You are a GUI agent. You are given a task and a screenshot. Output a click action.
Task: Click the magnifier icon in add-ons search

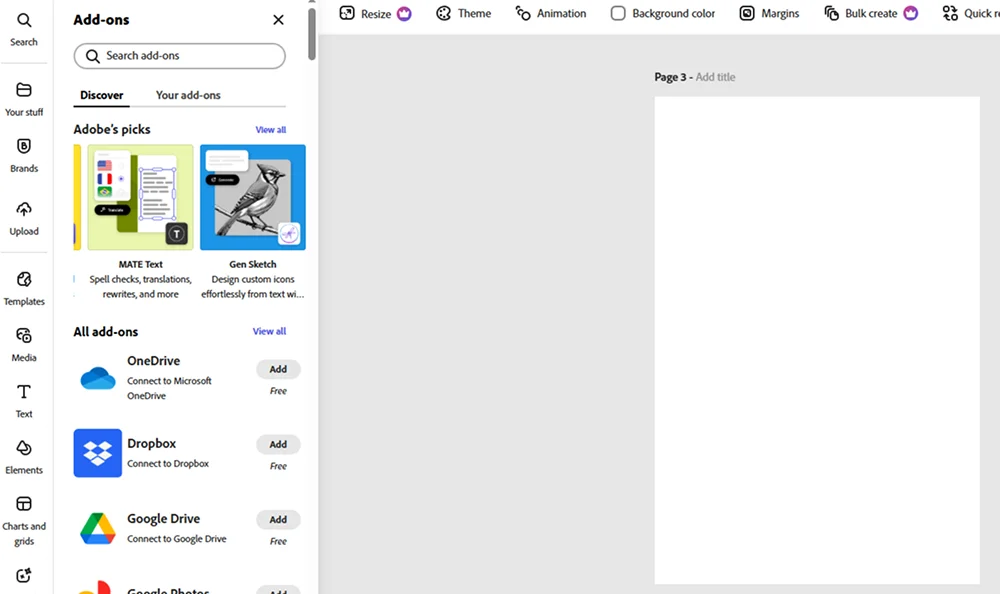point(92,56)
